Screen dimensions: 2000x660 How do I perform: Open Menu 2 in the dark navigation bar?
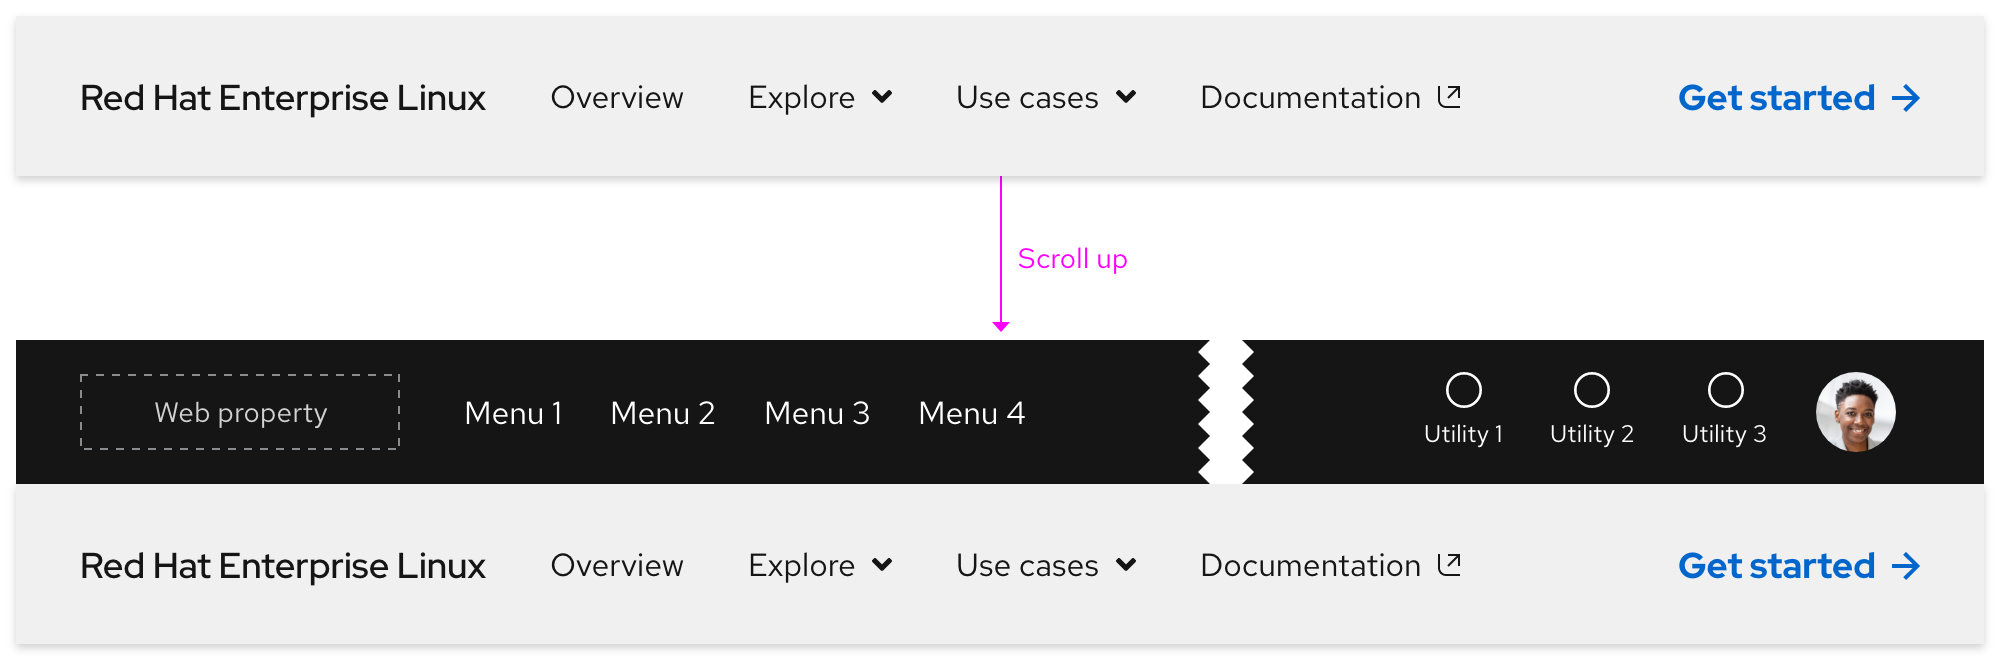[x=662, y=413]
